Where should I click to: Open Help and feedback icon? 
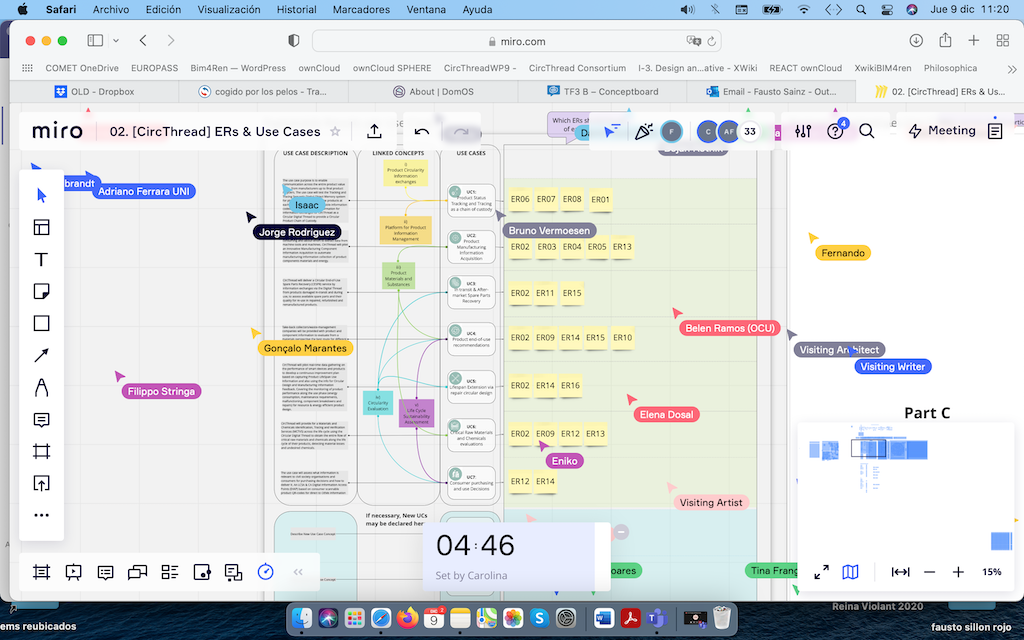[x=835, y=131]
